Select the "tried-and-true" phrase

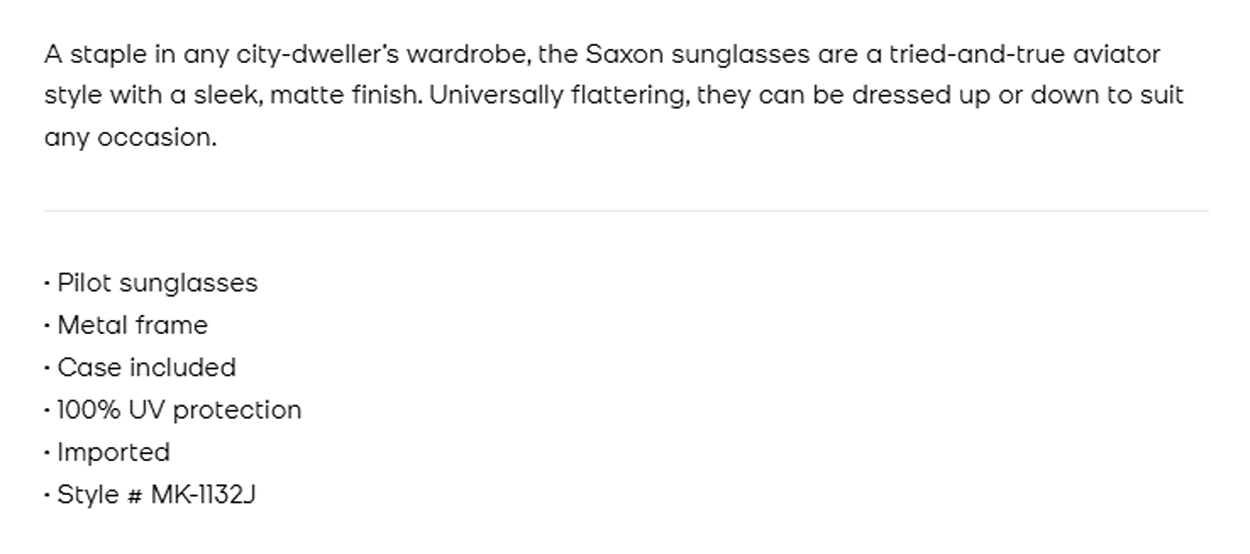click(x=972, y=54)
